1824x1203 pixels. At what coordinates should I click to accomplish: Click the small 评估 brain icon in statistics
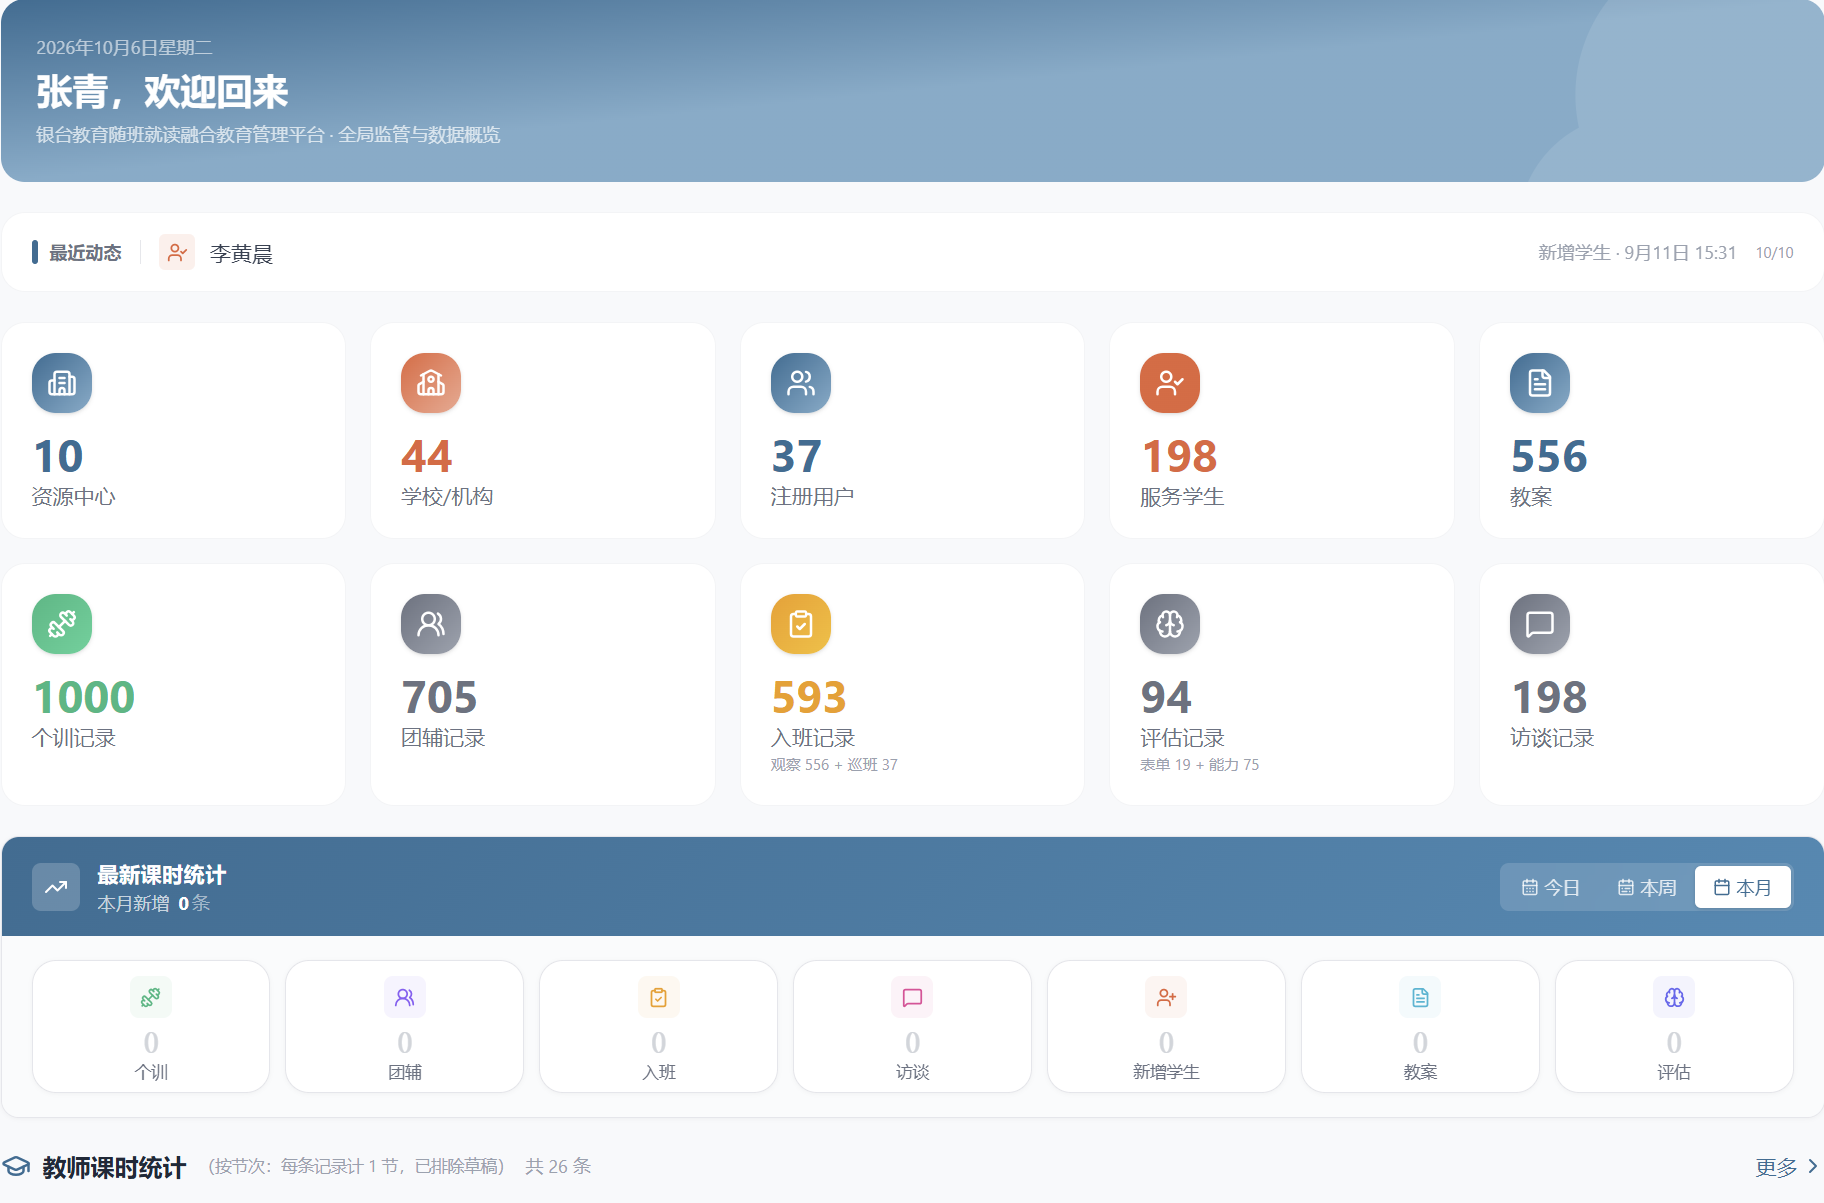1674,997
